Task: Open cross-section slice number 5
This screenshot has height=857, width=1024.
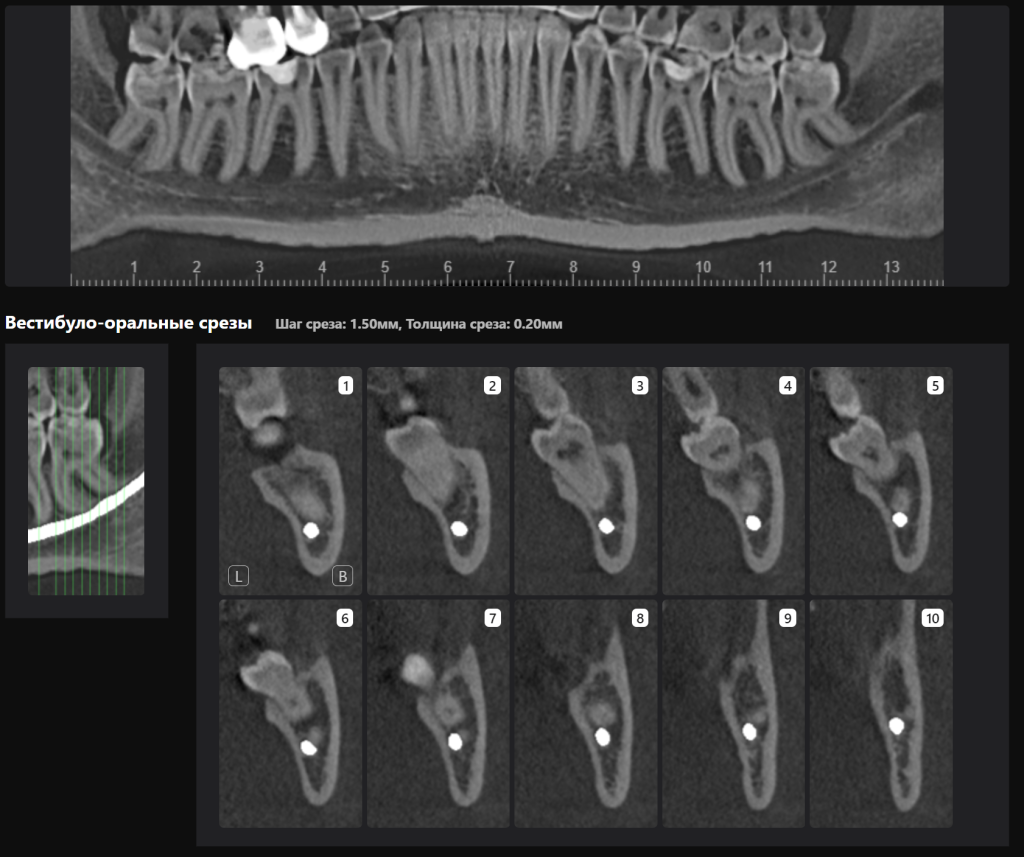Action: pos(881,481)
